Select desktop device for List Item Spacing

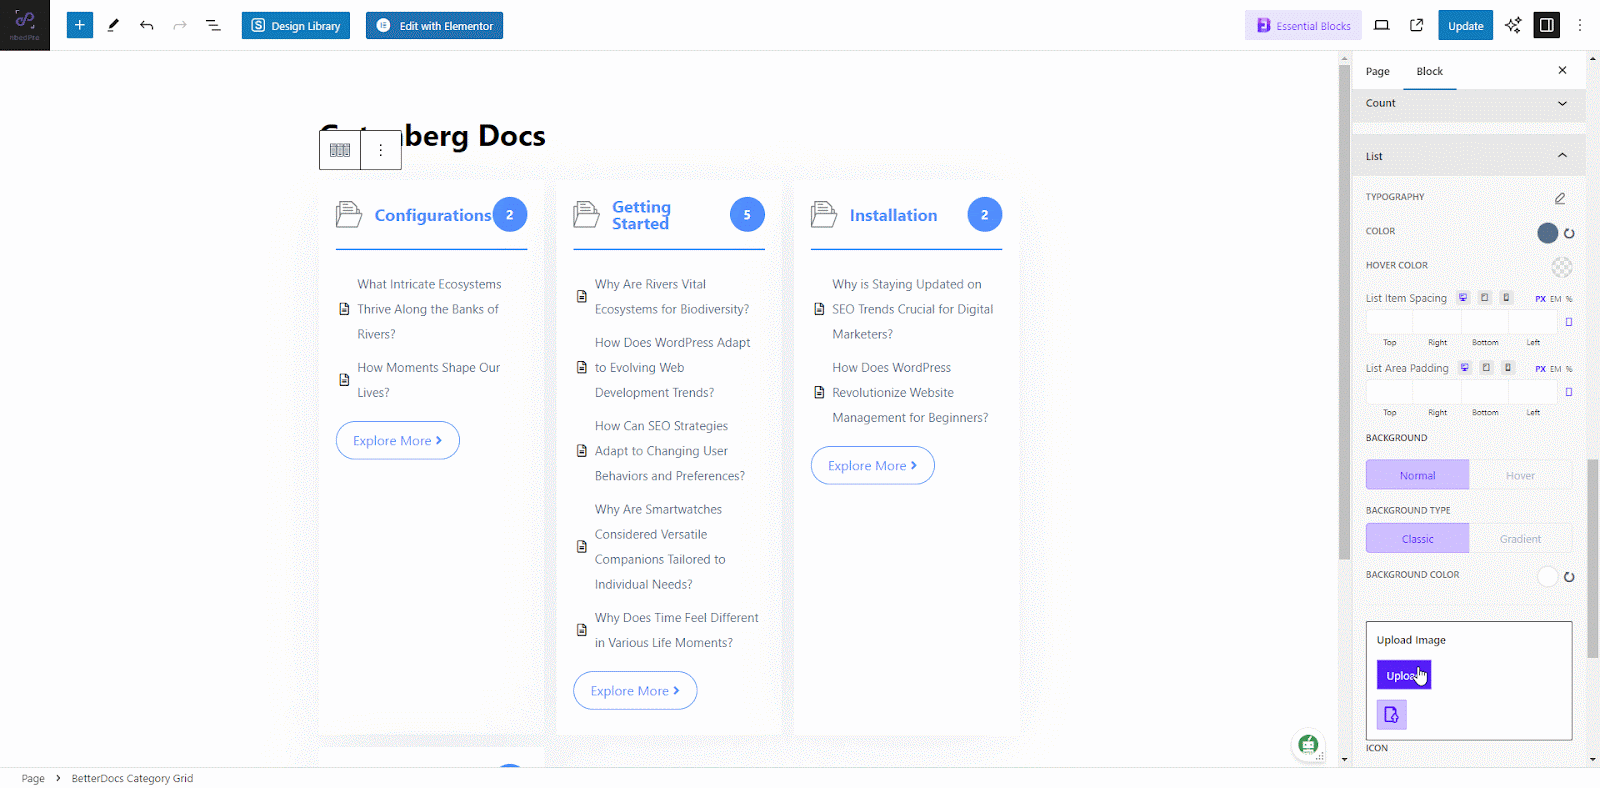tap(1463, 298)
